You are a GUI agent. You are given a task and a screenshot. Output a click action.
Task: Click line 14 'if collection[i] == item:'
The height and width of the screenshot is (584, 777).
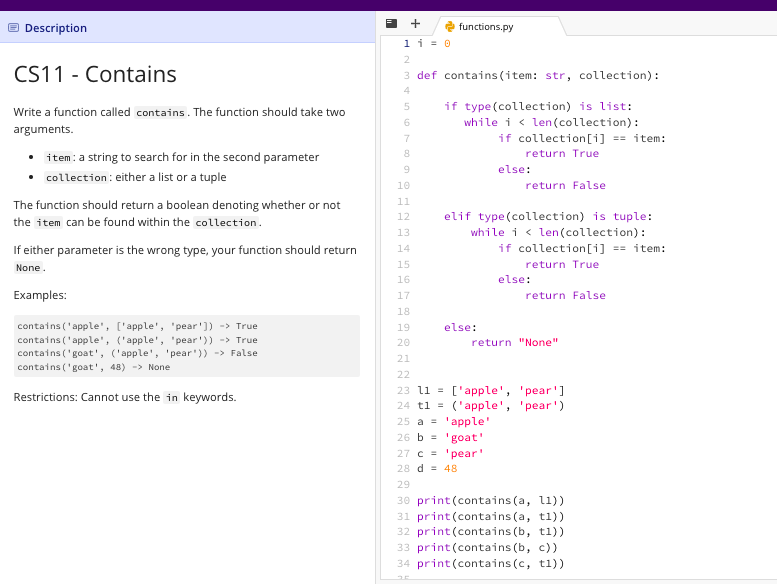(582, 248)
